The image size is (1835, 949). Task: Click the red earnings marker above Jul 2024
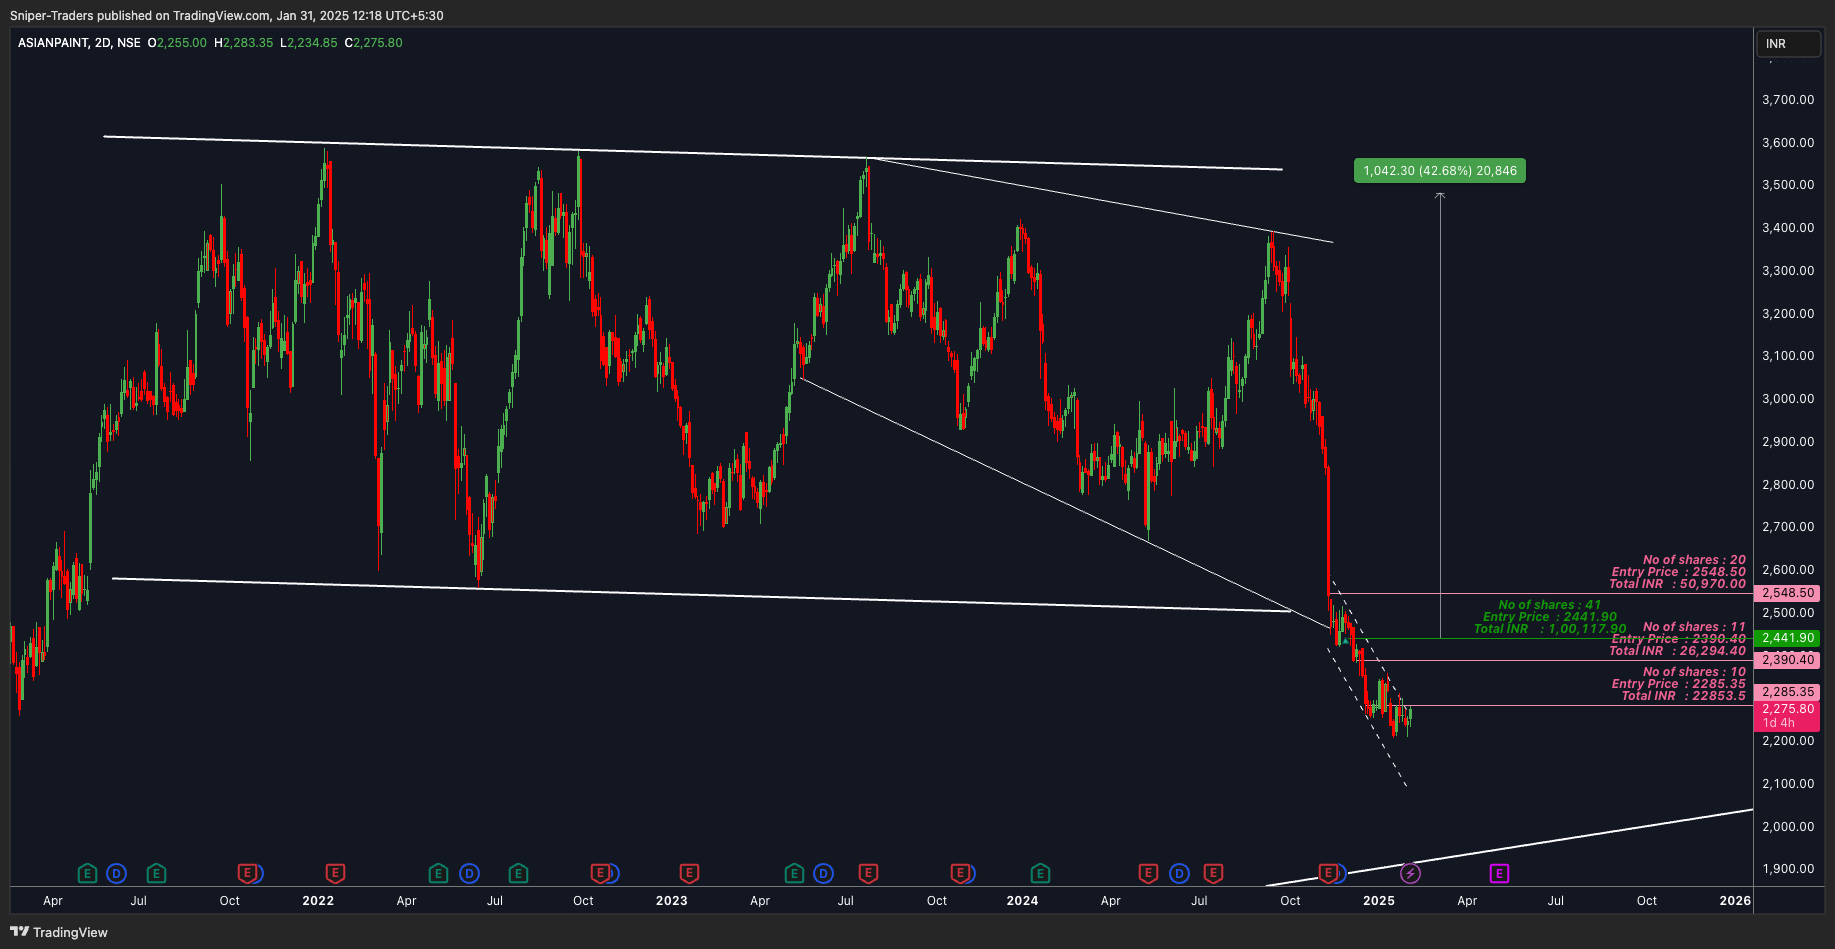[1213, 873]
